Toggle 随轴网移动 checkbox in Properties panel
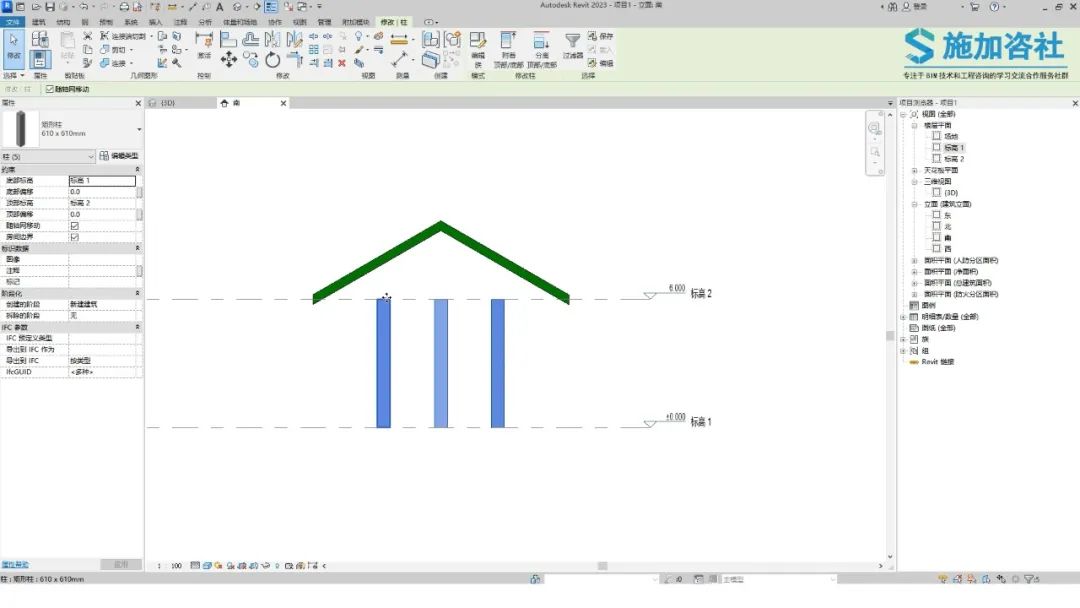1080x608 pixels. (74, 226)
